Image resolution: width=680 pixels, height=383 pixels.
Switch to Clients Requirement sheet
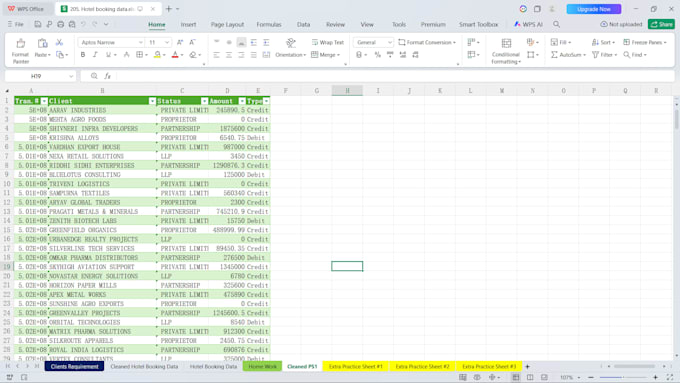[75, 367]
